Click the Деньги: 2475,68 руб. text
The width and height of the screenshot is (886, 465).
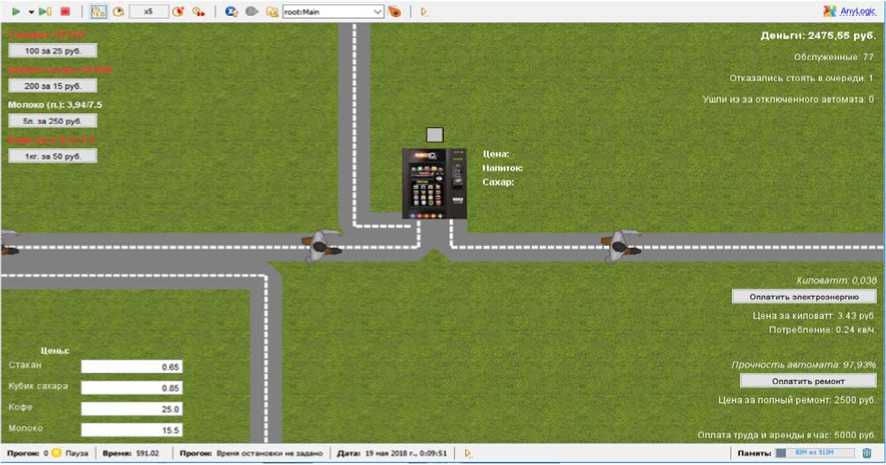click(818, 36)
